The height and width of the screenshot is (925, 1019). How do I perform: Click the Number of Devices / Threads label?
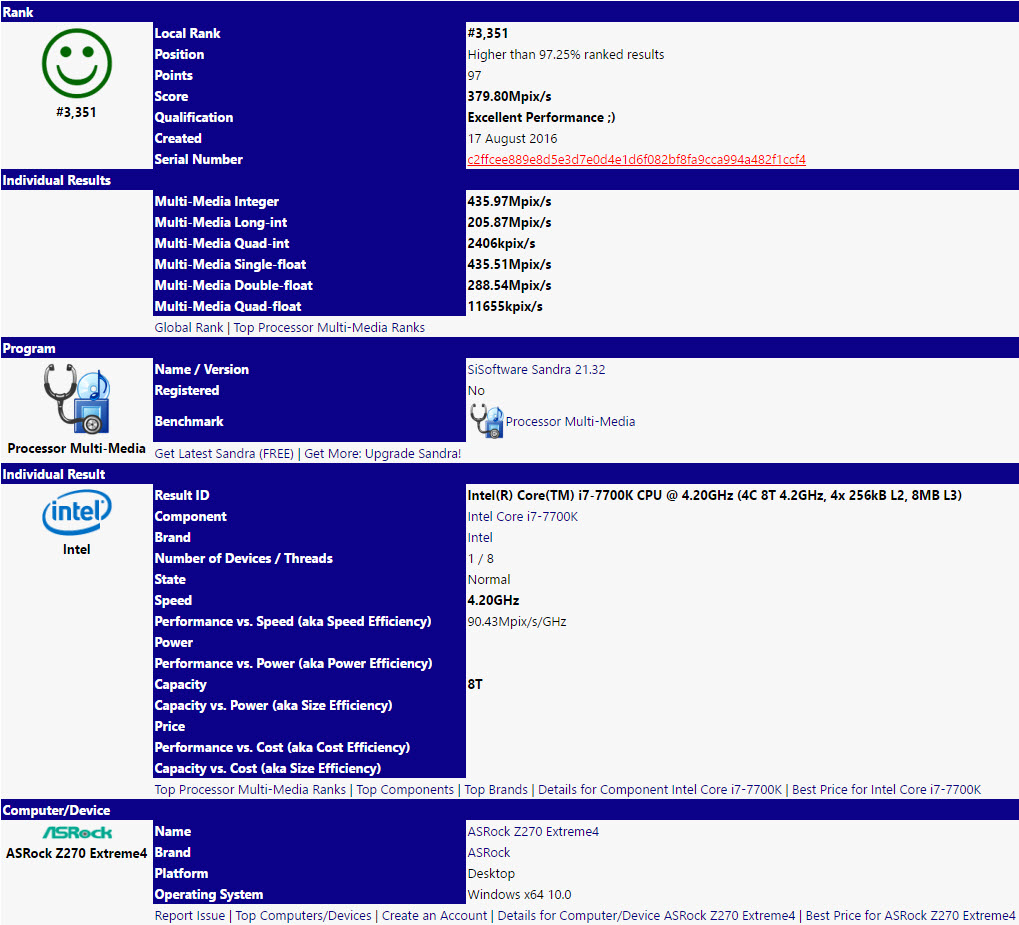click(243, 558)
